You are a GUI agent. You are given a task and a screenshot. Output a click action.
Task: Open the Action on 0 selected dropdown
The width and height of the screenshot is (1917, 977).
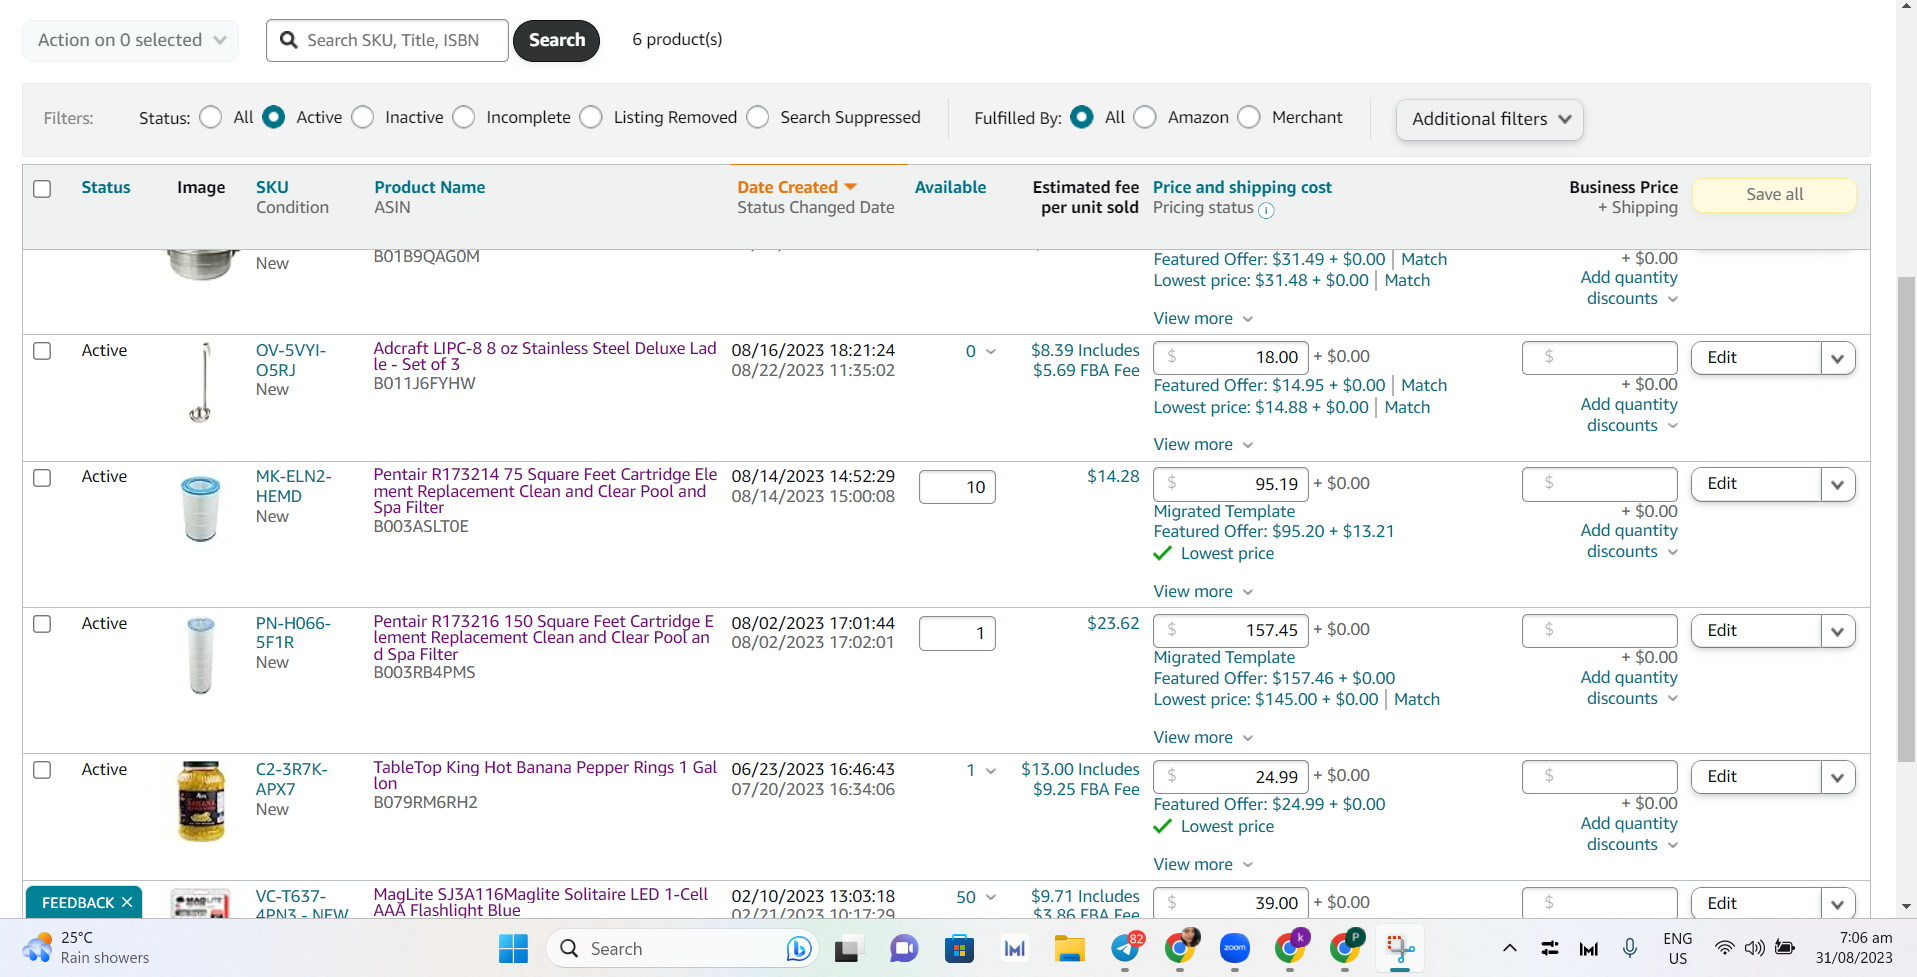(x=131, y=40)
